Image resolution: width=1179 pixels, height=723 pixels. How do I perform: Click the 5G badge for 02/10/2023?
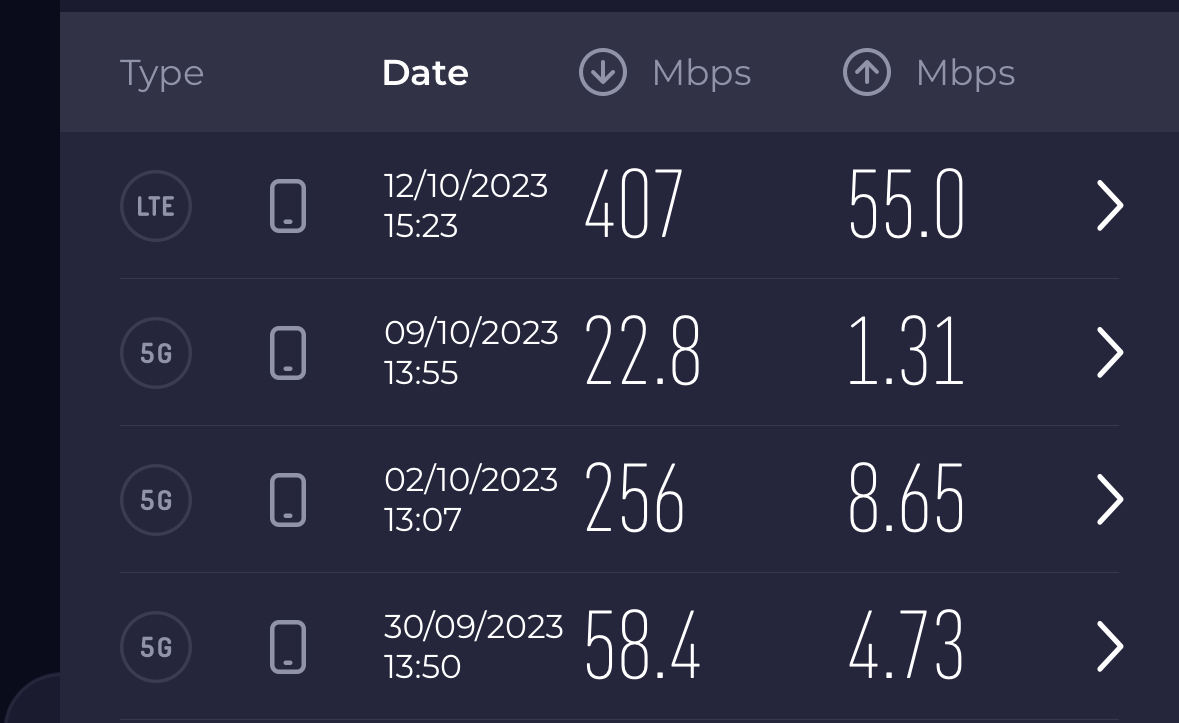point(156,500)
